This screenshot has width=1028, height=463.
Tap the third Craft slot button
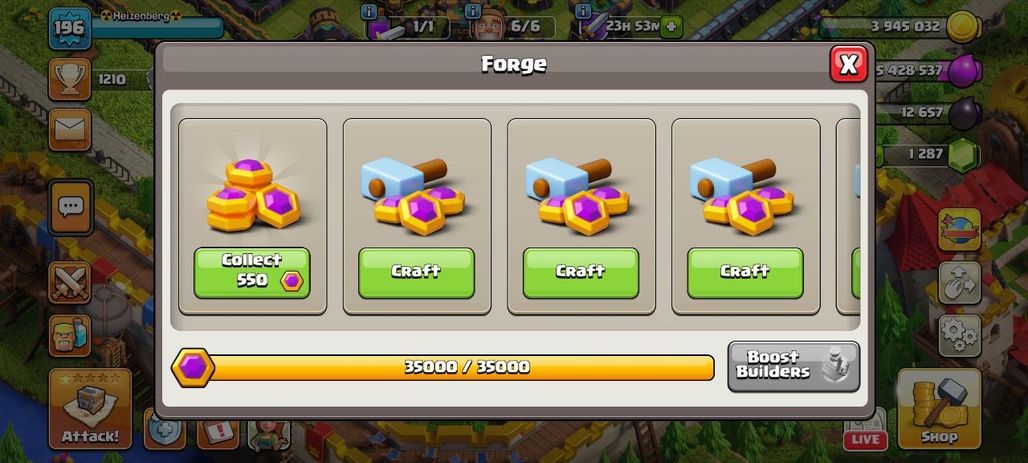coord(745,273)
